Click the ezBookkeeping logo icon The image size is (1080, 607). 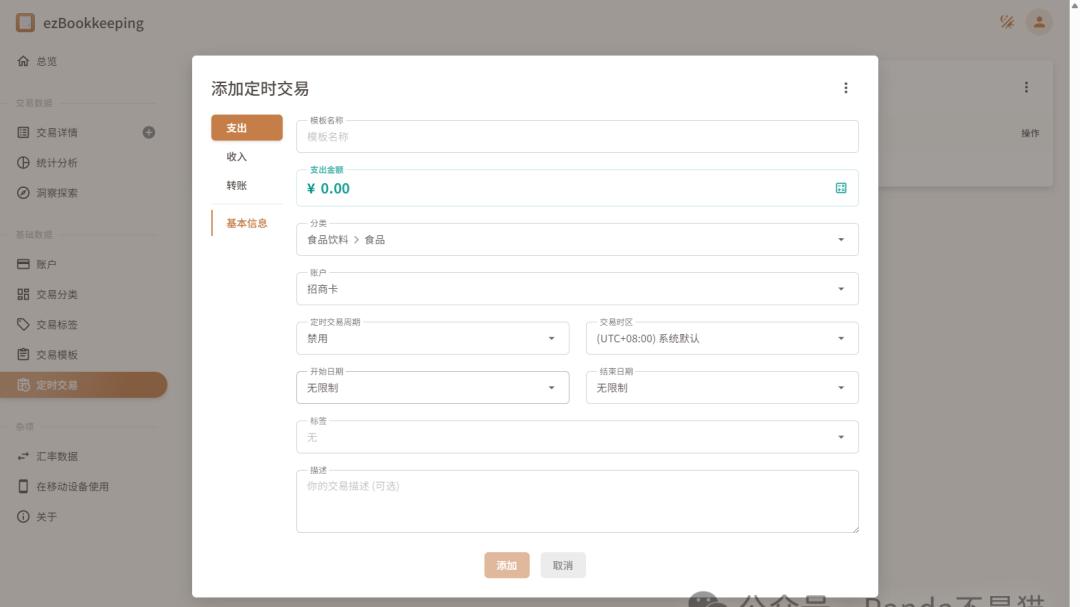[x=25, y=23]
